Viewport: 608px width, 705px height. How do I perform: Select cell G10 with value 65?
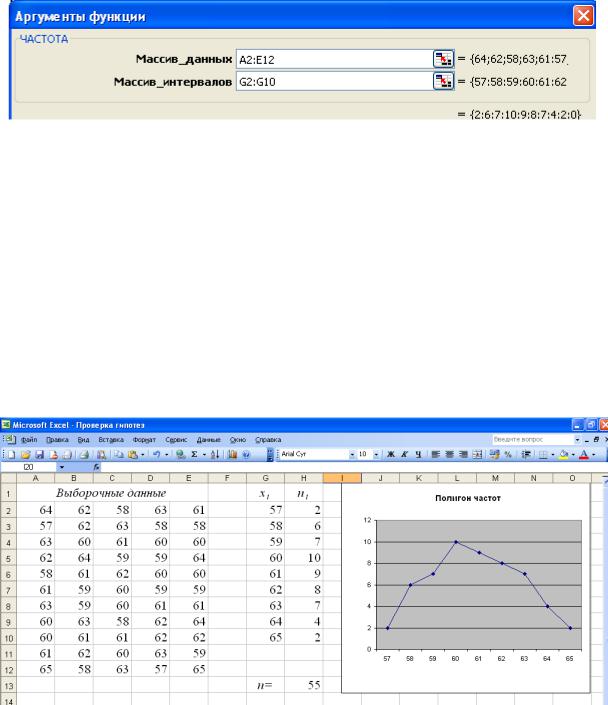[x=265, y=637]
